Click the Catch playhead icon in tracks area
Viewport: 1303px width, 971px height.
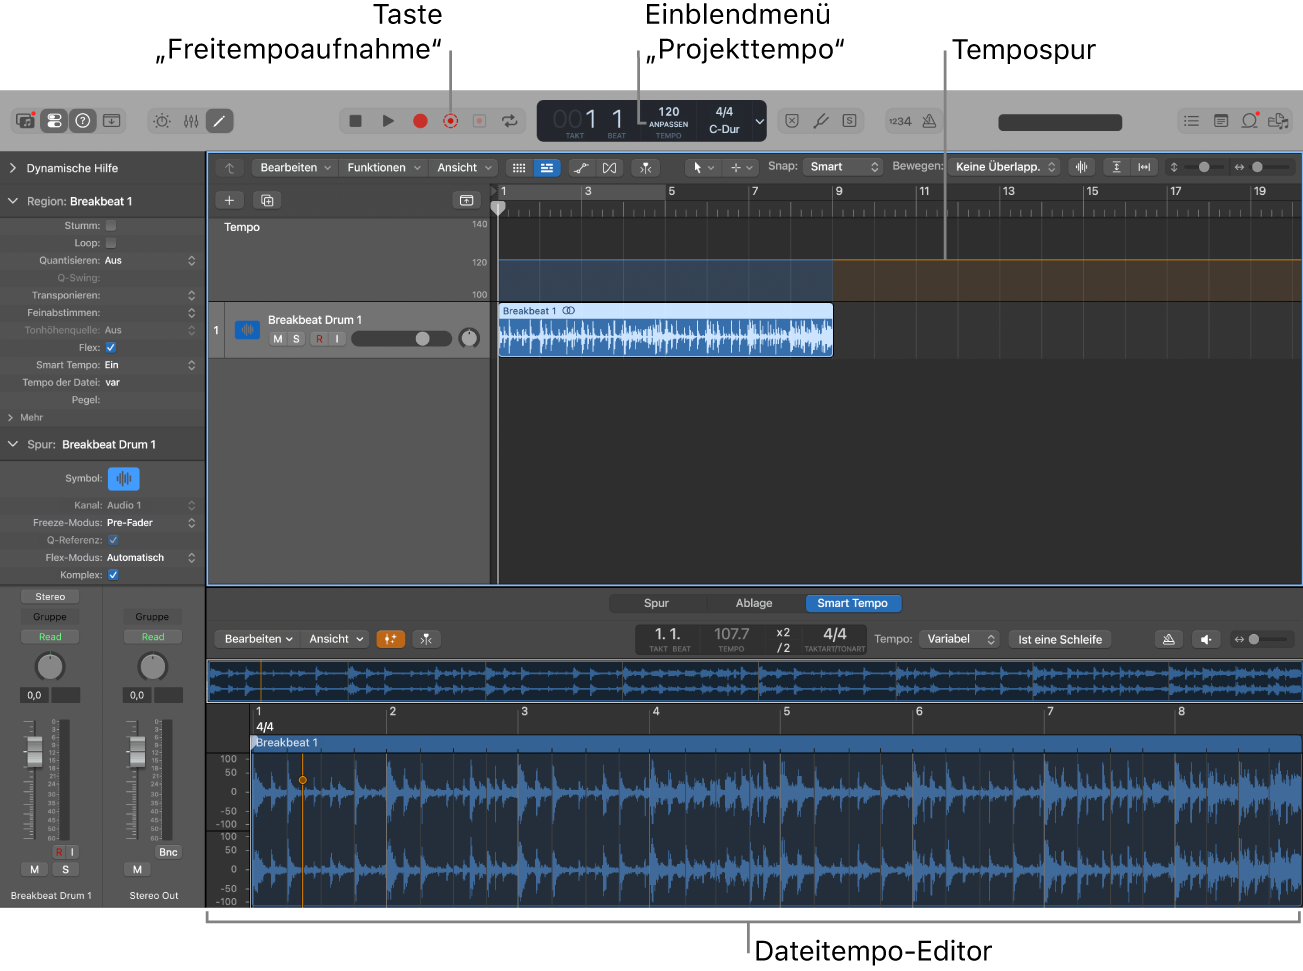(x=646, y=168)
